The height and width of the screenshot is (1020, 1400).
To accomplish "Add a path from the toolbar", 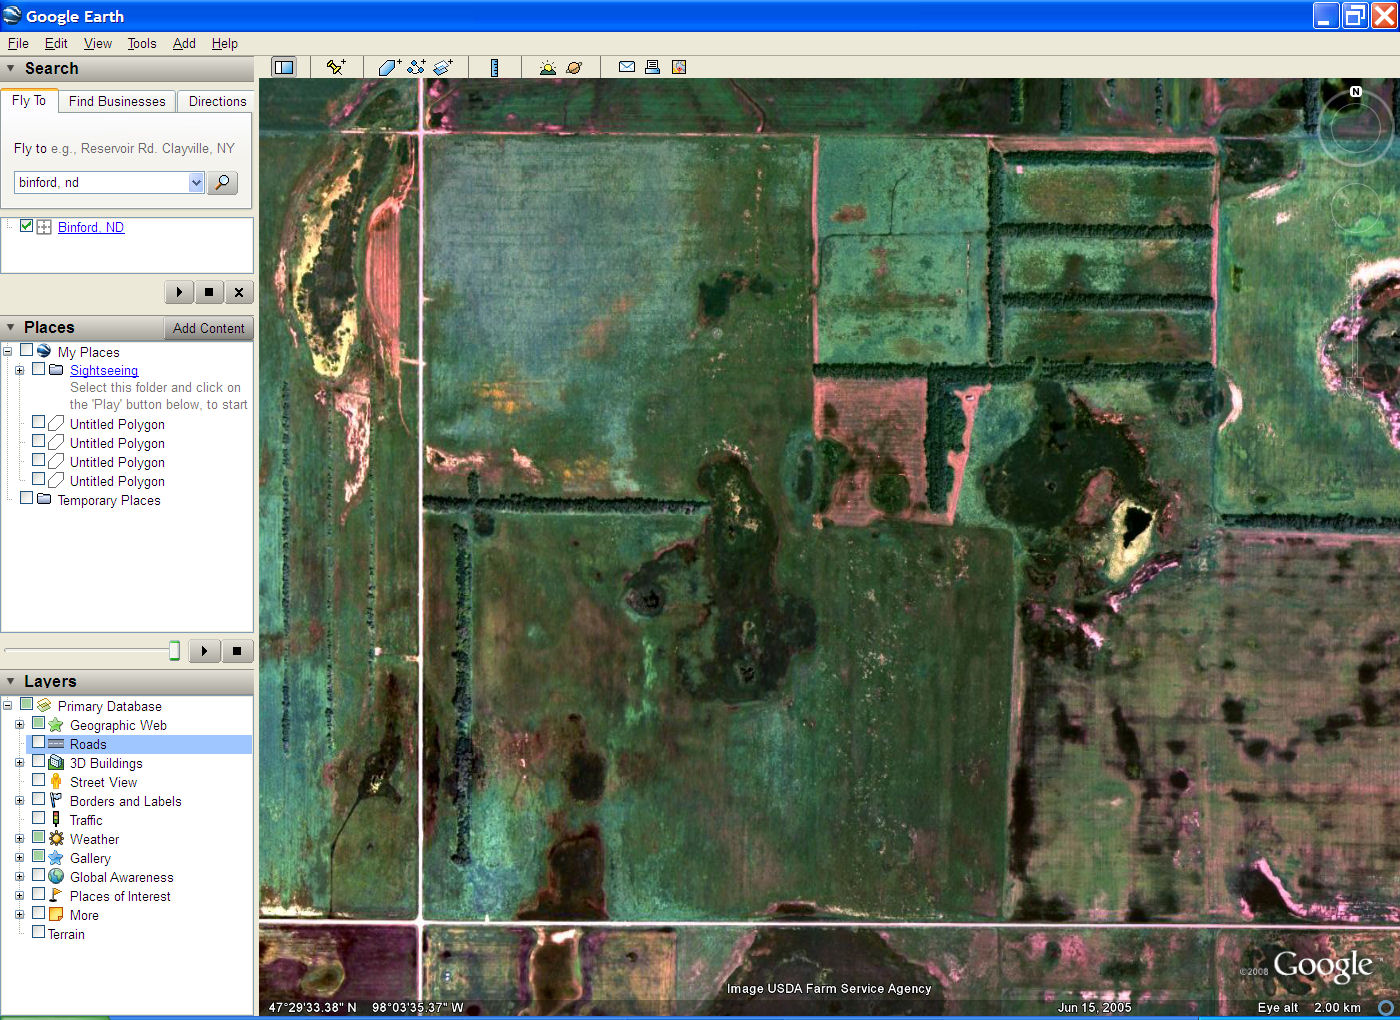I will (x=416, y=67).
